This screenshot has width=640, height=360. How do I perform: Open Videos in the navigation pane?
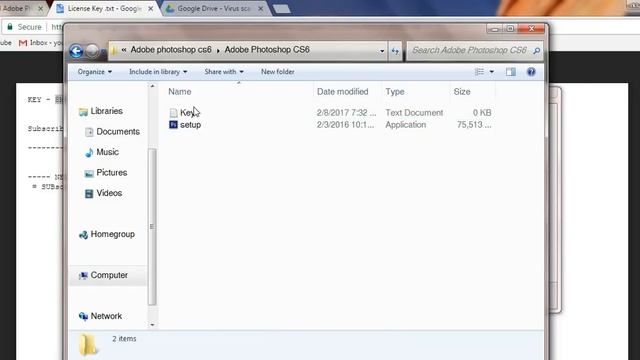pos(109,193)
